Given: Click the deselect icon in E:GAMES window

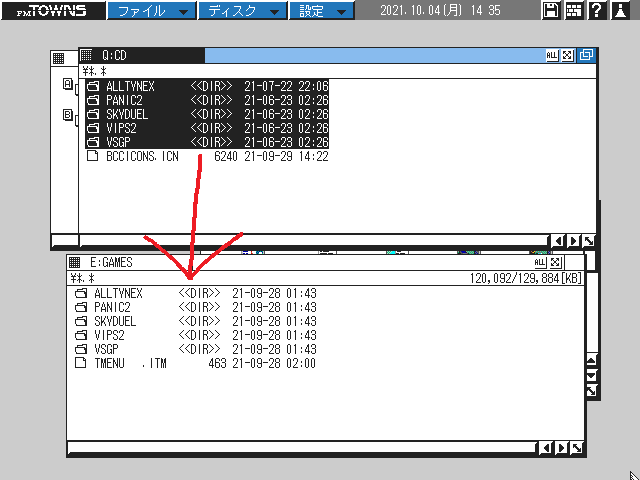Looking at the screenshot, I should 556,262.
